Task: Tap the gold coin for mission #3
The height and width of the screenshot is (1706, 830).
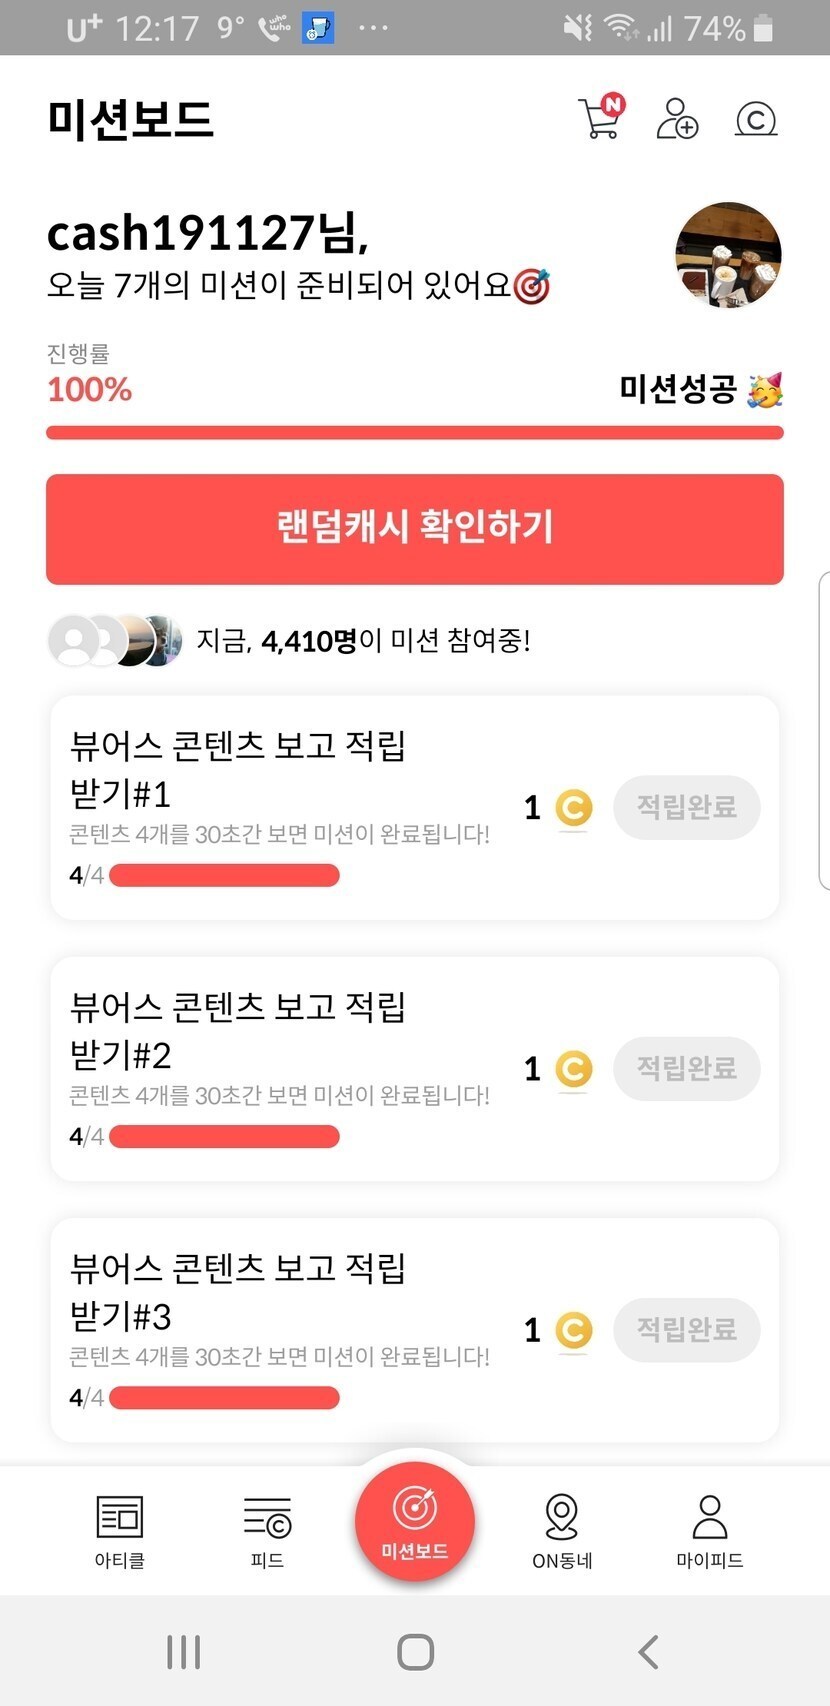Action: 573,1331
